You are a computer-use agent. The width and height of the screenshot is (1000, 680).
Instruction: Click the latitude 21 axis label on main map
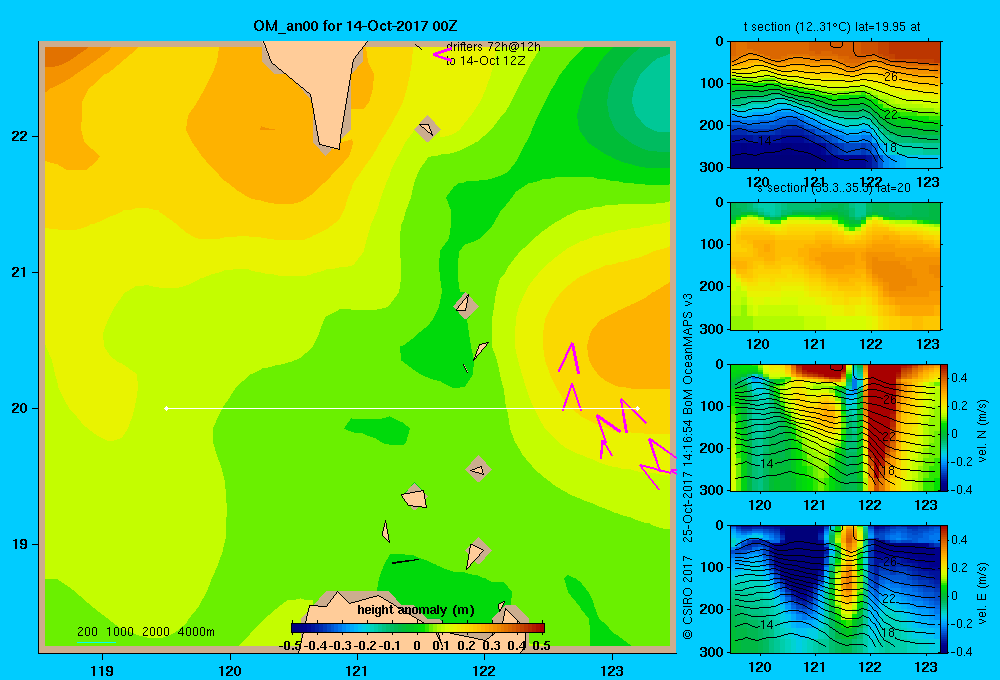point(20,272)
